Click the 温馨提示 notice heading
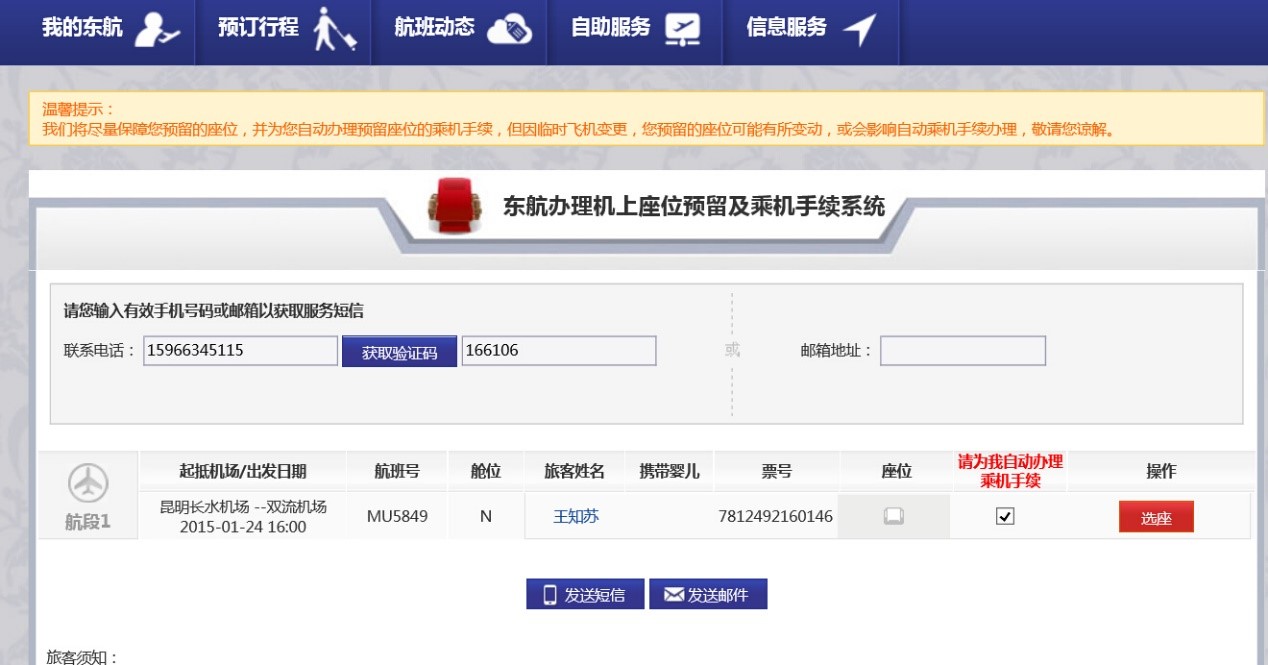 click(x=79, y=109)
